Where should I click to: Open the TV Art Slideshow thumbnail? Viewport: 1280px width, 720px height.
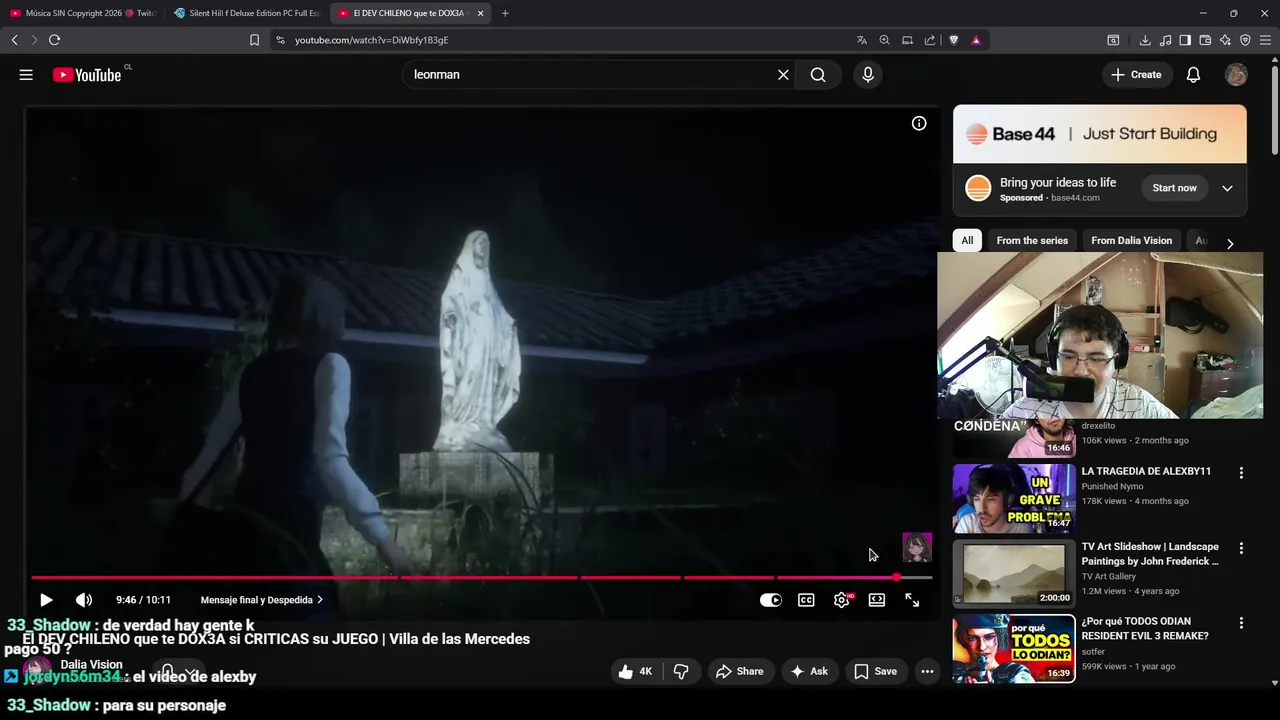(x=1014, y=574)
